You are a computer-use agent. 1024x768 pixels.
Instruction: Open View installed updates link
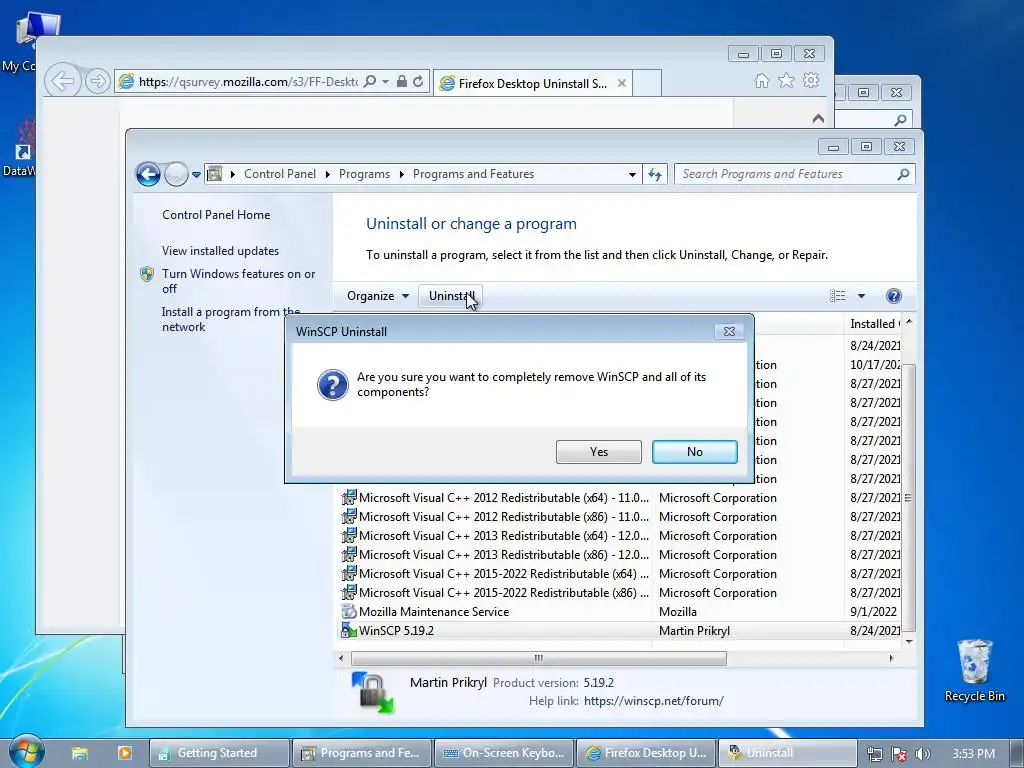220,251
